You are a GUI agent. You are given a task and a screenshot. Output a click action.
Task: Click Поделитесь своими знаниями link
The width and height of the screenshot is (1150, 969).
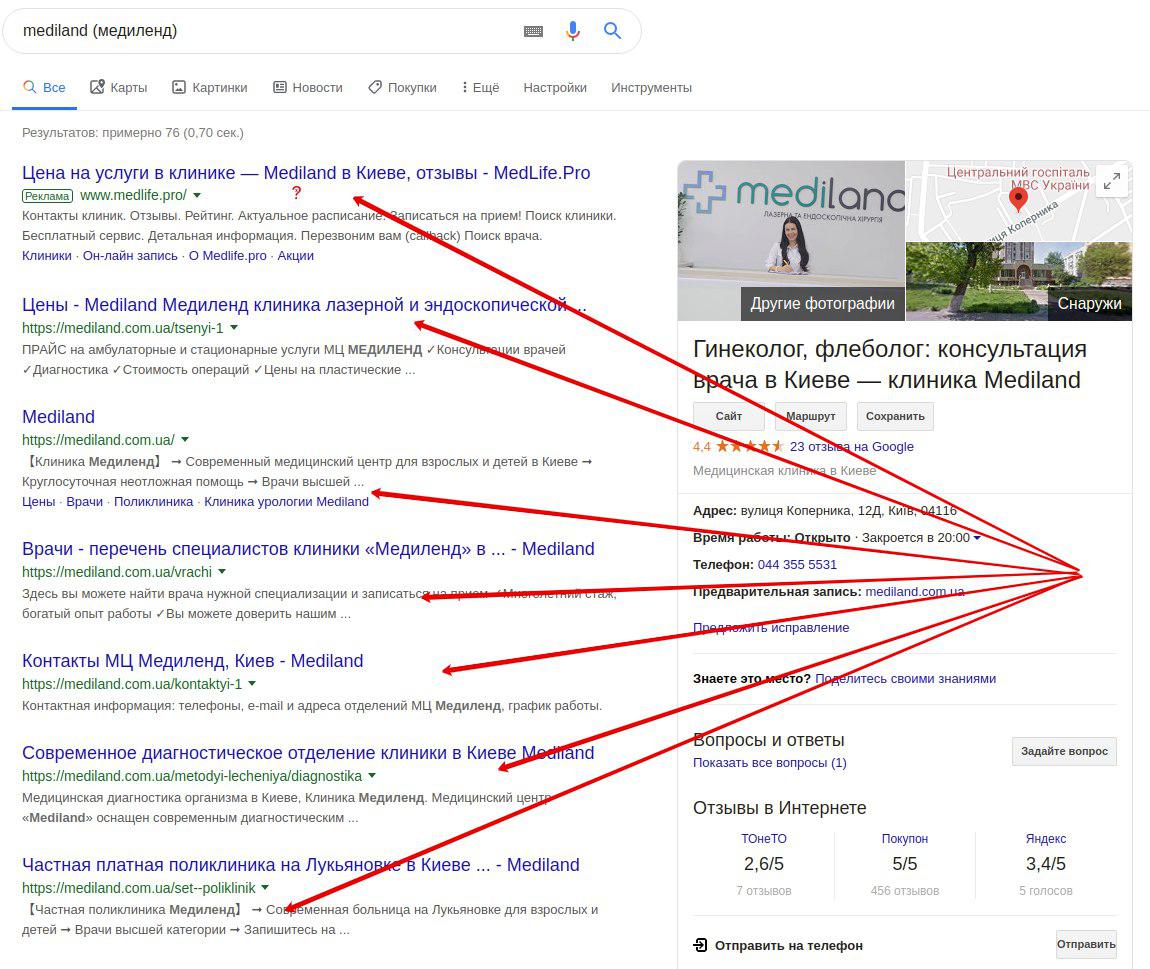click(906, 679)
